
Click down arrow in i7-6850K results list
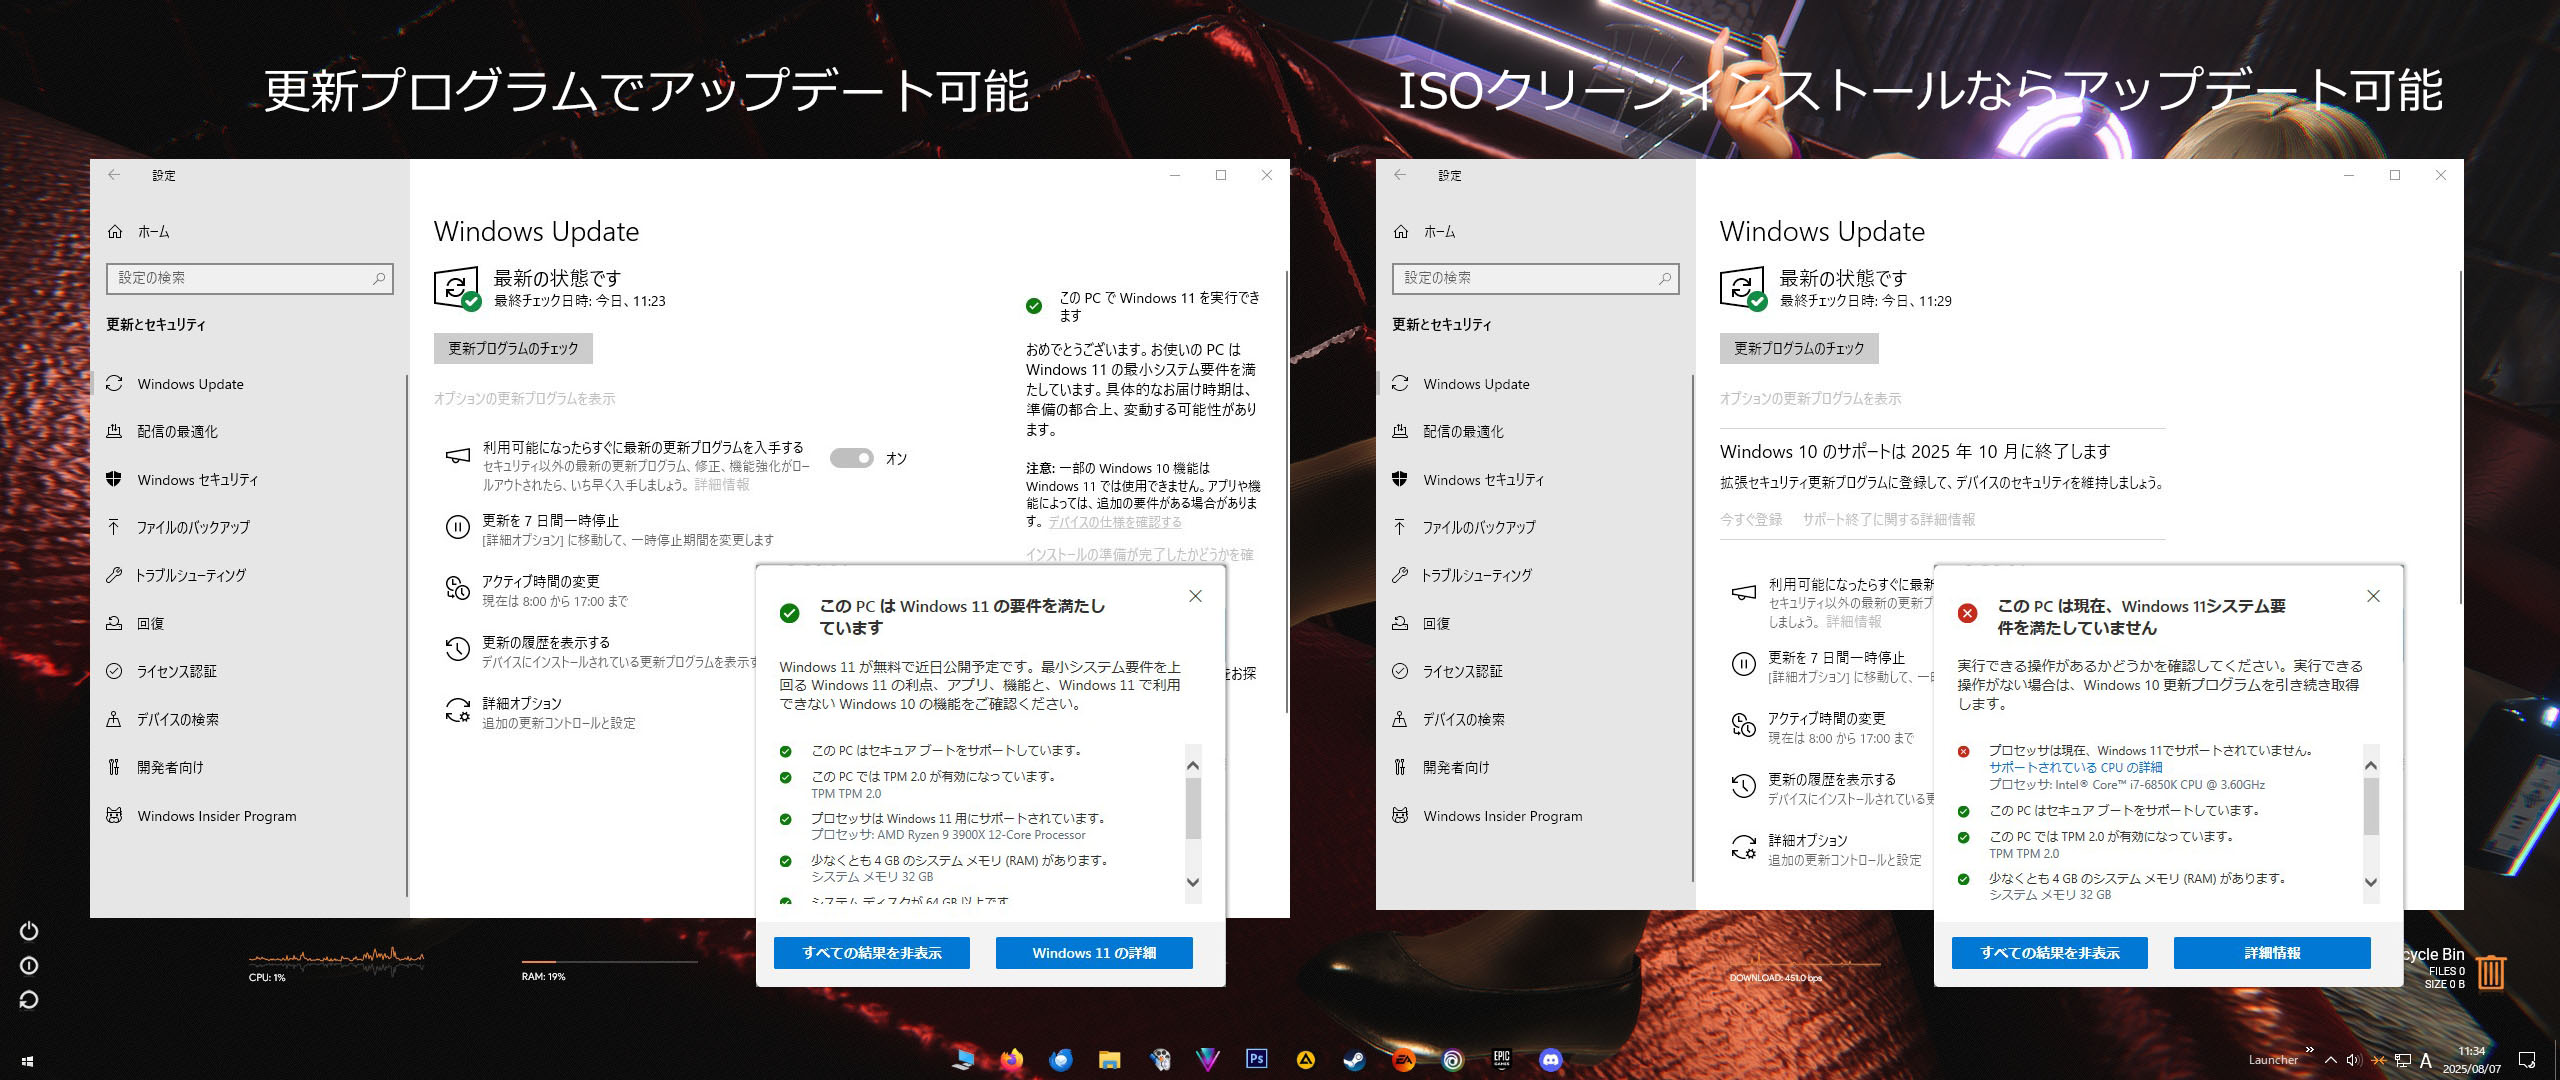click(2370, 882)
